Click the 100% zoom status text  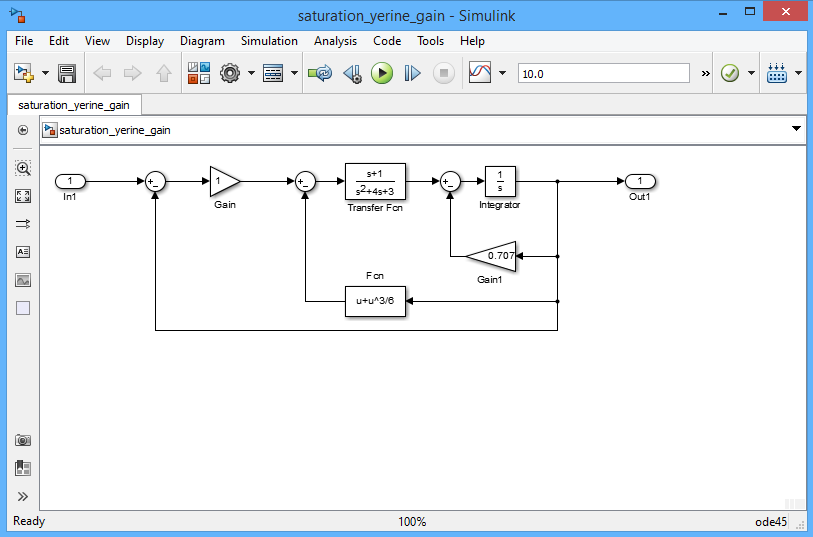click(x=412, y=522)
